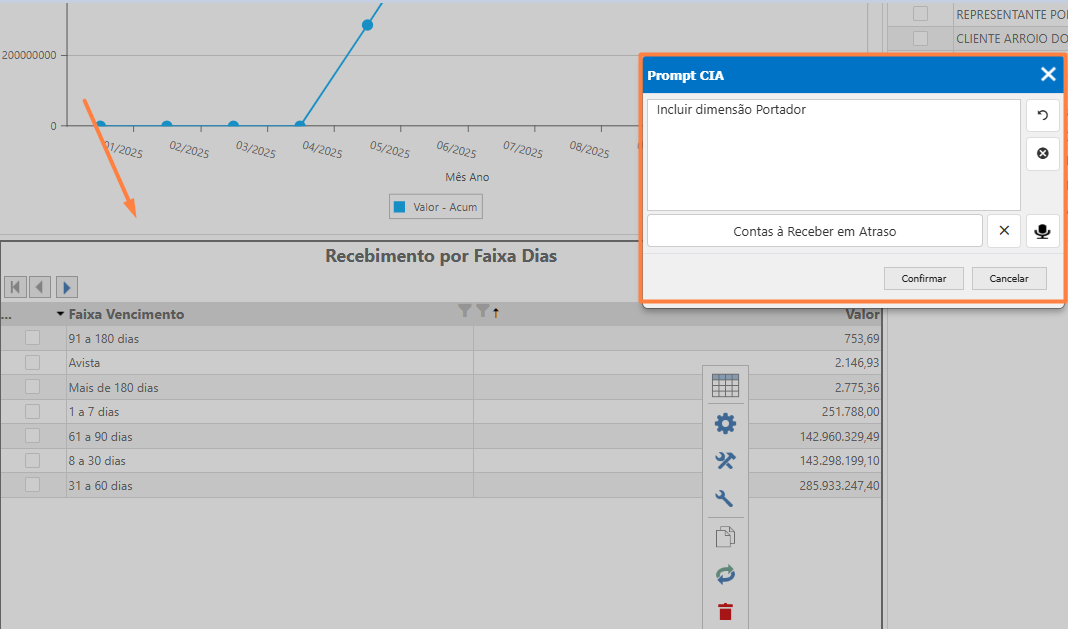
Task: Go to the previous table page
Action: pyautogui.click(x=40, y=287)
